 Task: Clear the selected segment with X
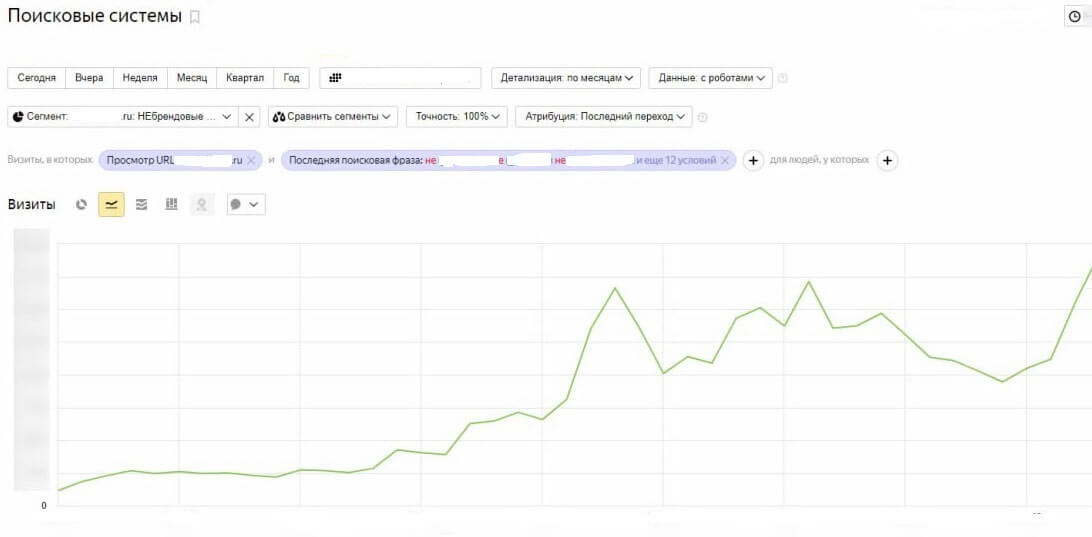[x=249, y=117]
